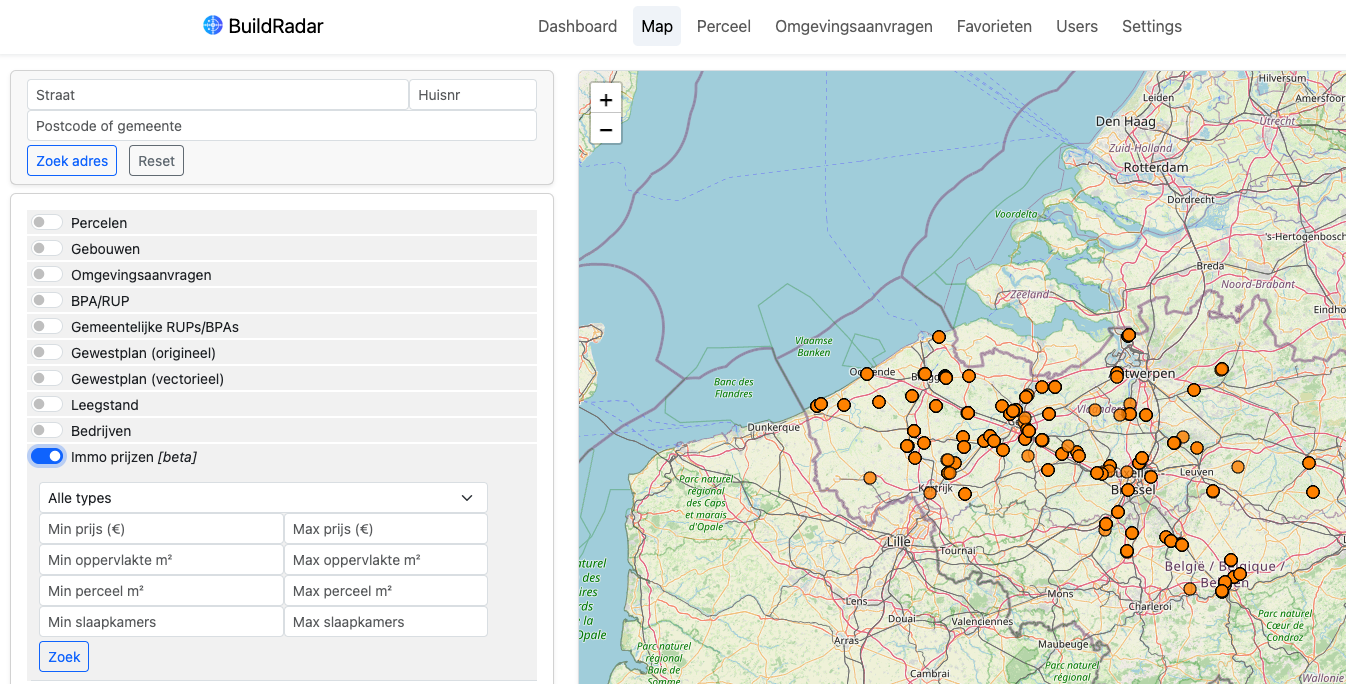Open Settings in the top navigation
The height and width of the screenshot is (684, 1346).
[1151, 27]
